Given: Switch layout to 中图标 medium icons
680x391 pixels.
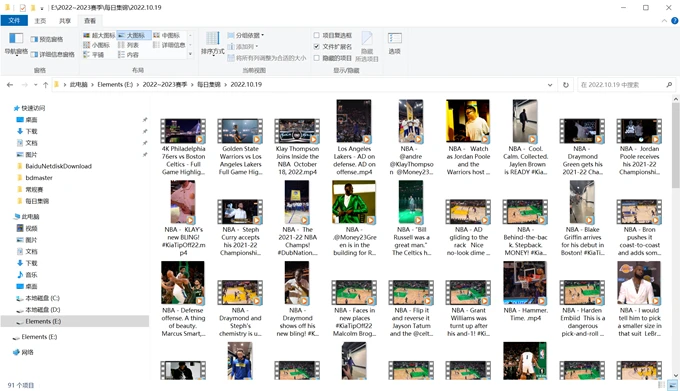Looking at the screenshot, I should coord(167,35).
